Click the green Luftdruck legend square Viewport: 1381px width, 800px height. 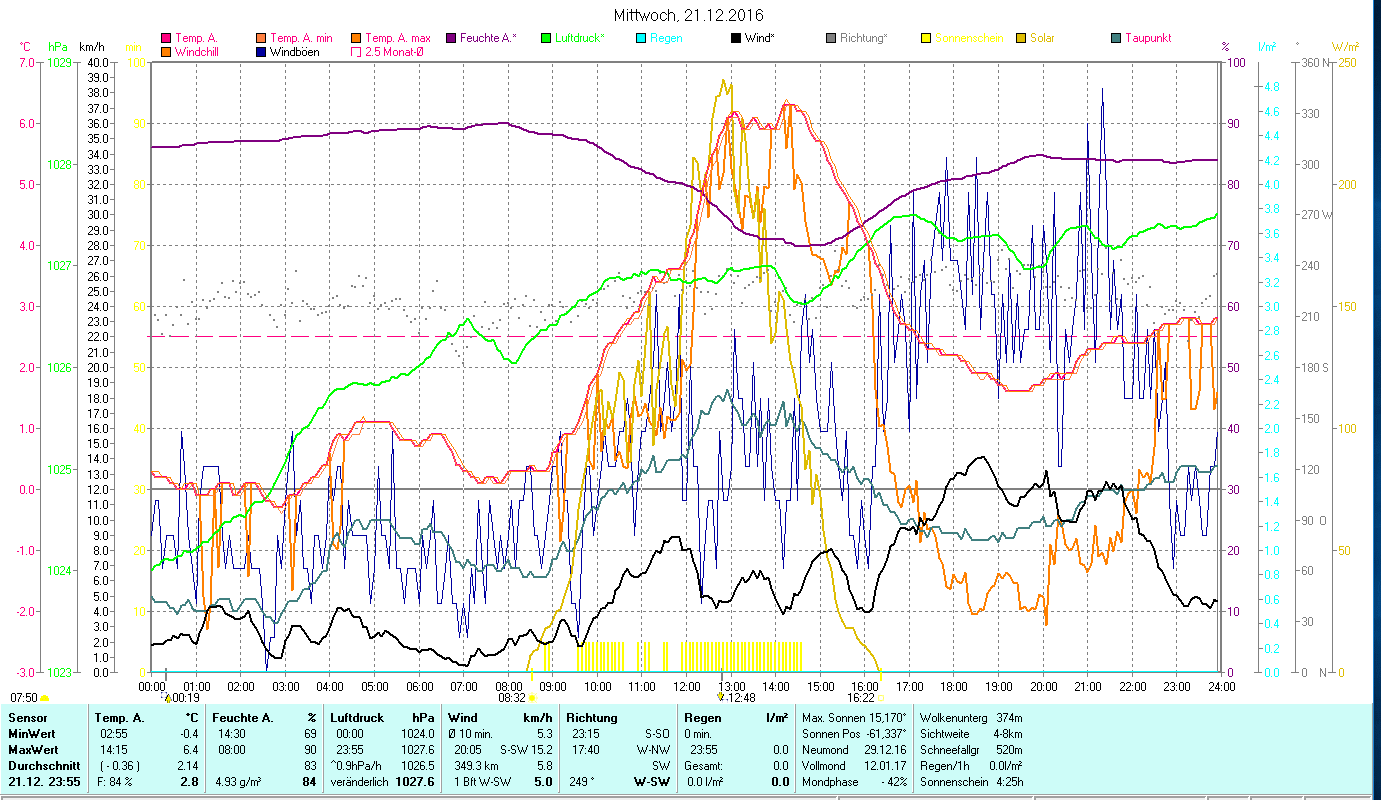point(546,39)
